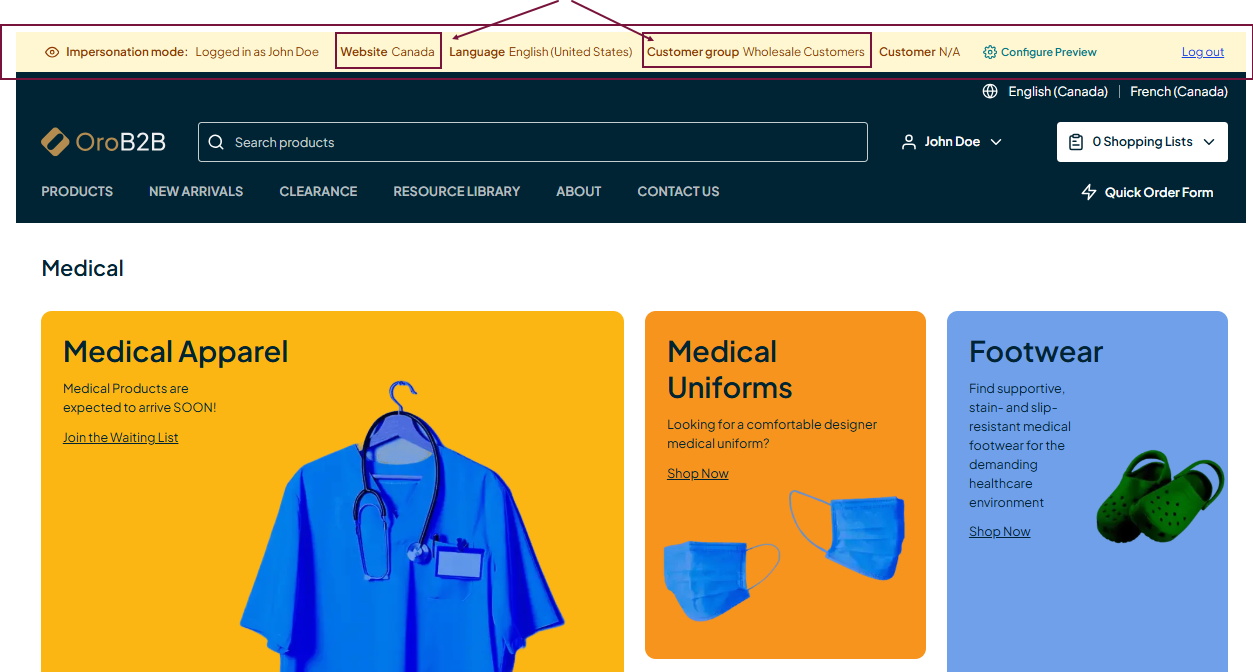This screenshot has height=672, width=1253.
Task: Click the OroB2B logo
Action: [103, 142]
